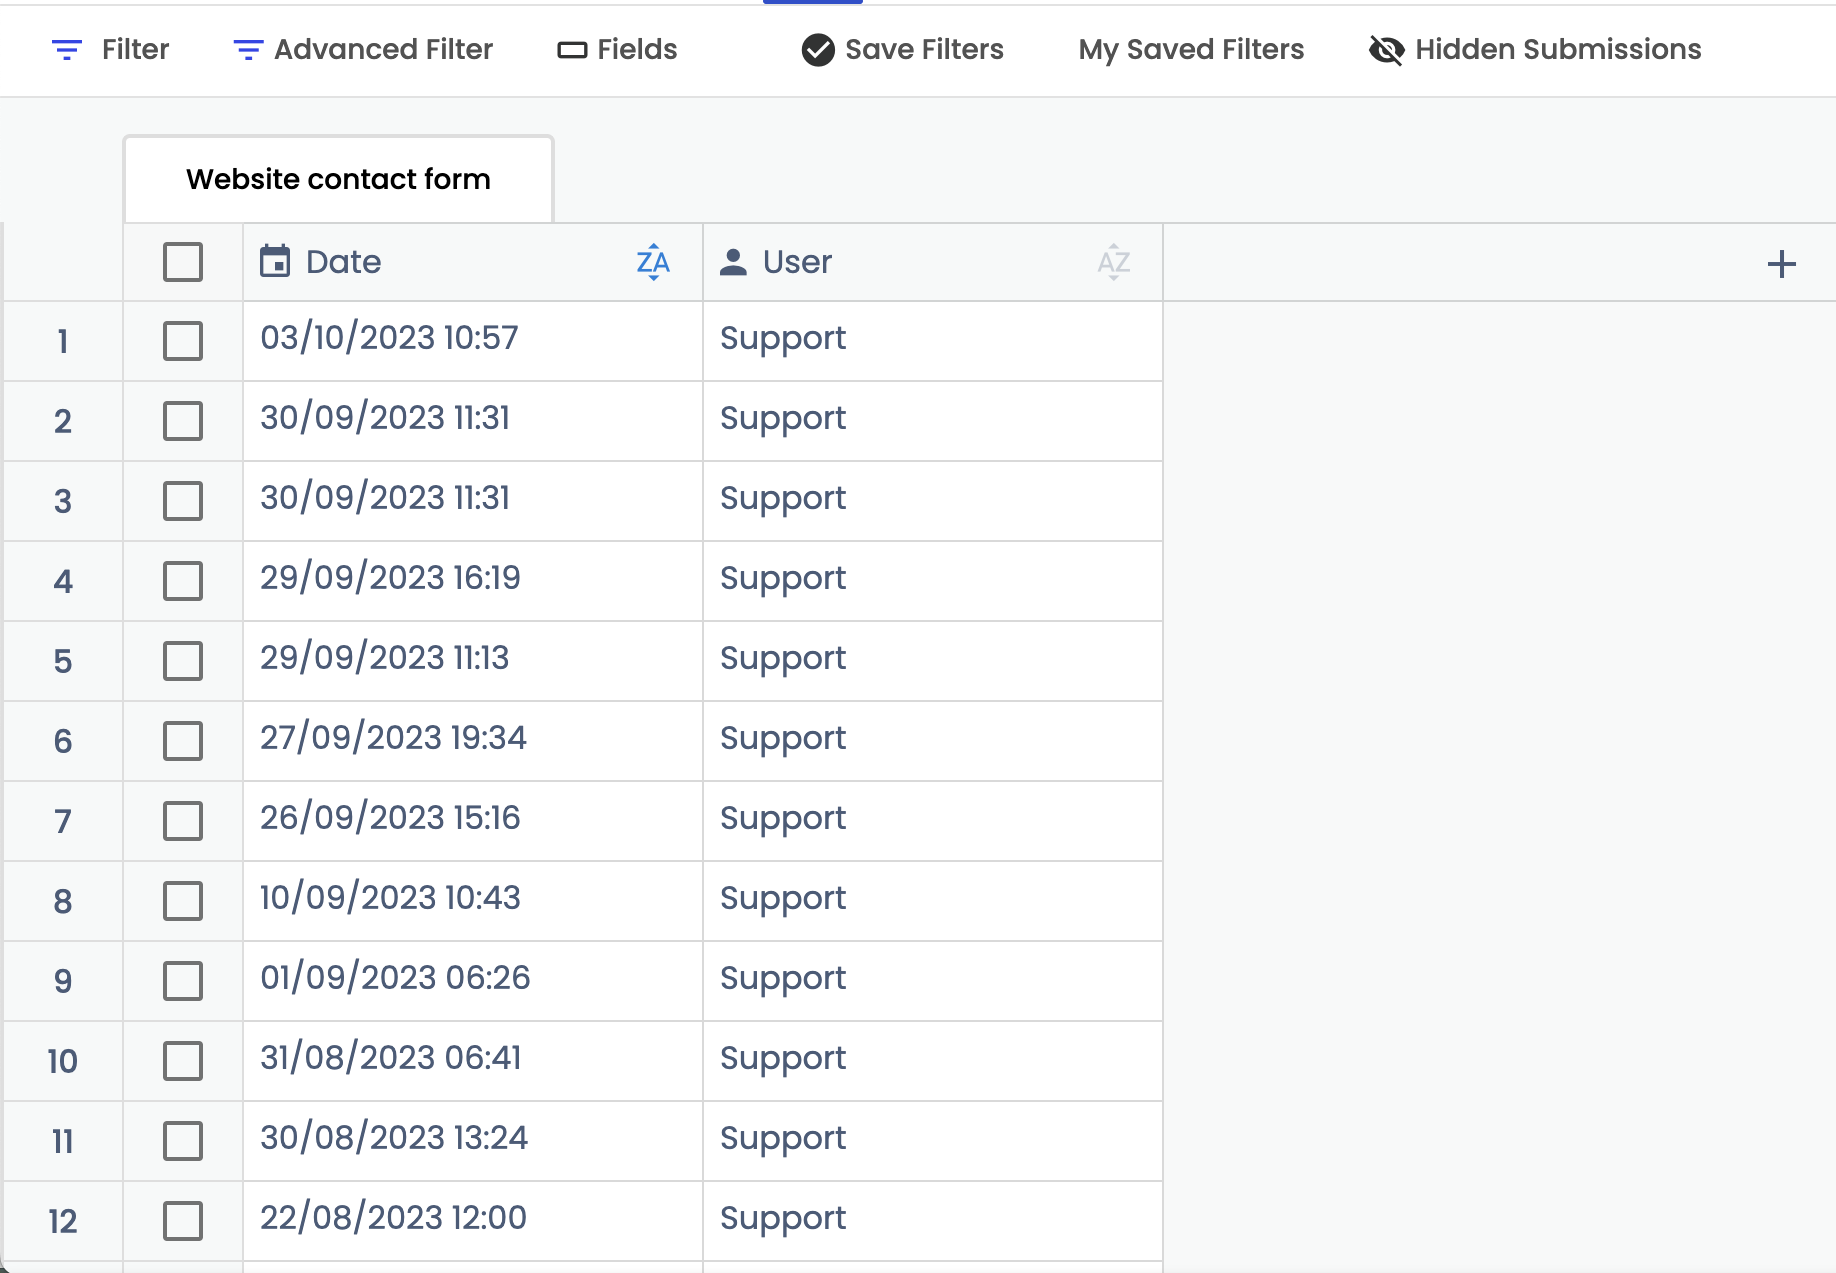Click row number 8
Image resolution: width=1836 pixels, height=1273 pixels.
pyautogui.click(x=62, y=901)
